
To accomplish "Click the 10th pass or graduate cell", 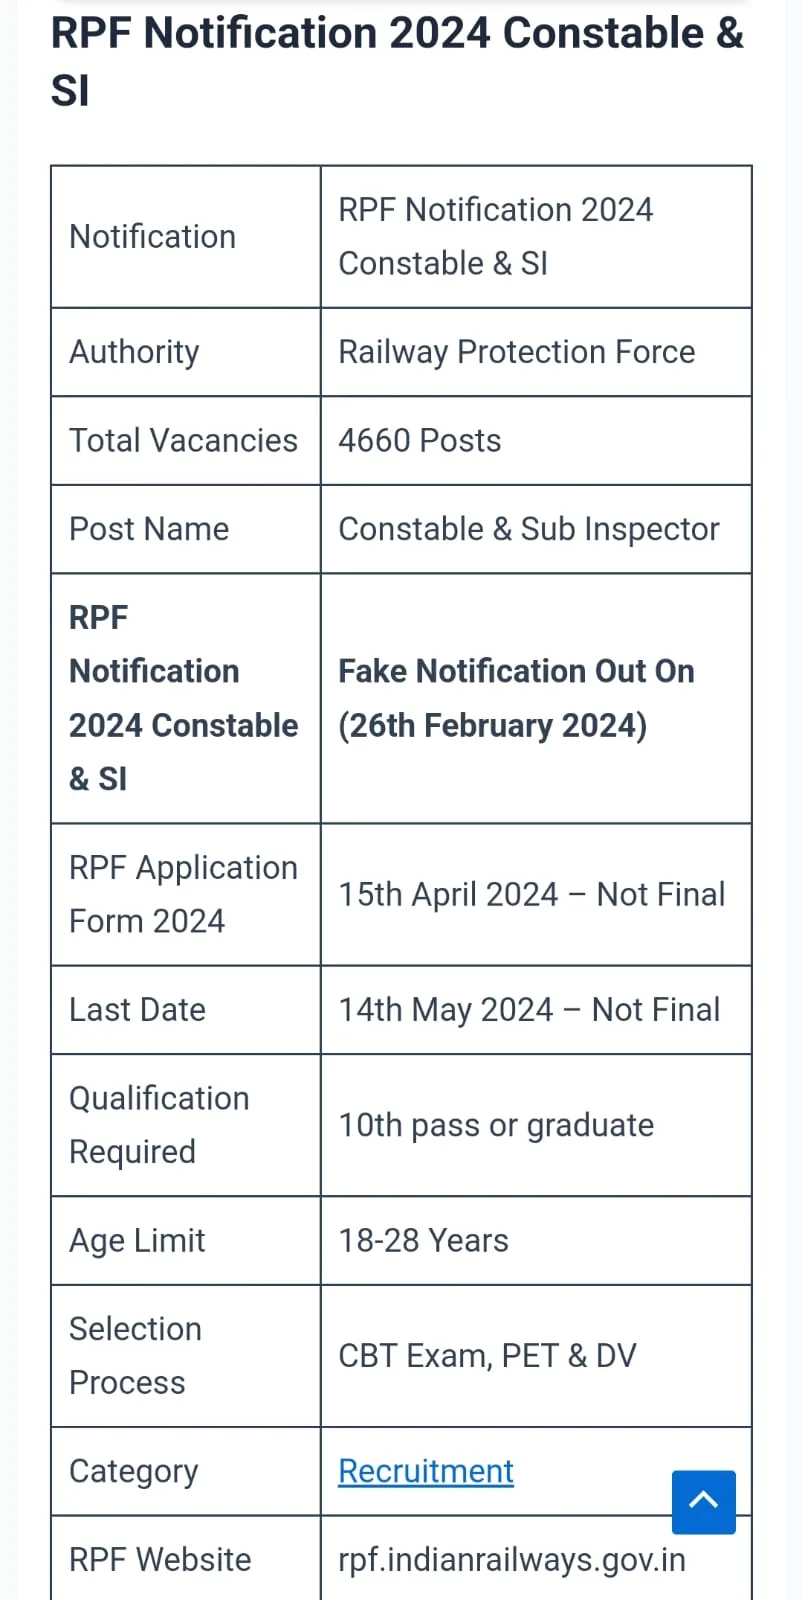I will click(x=496, y=1125).
